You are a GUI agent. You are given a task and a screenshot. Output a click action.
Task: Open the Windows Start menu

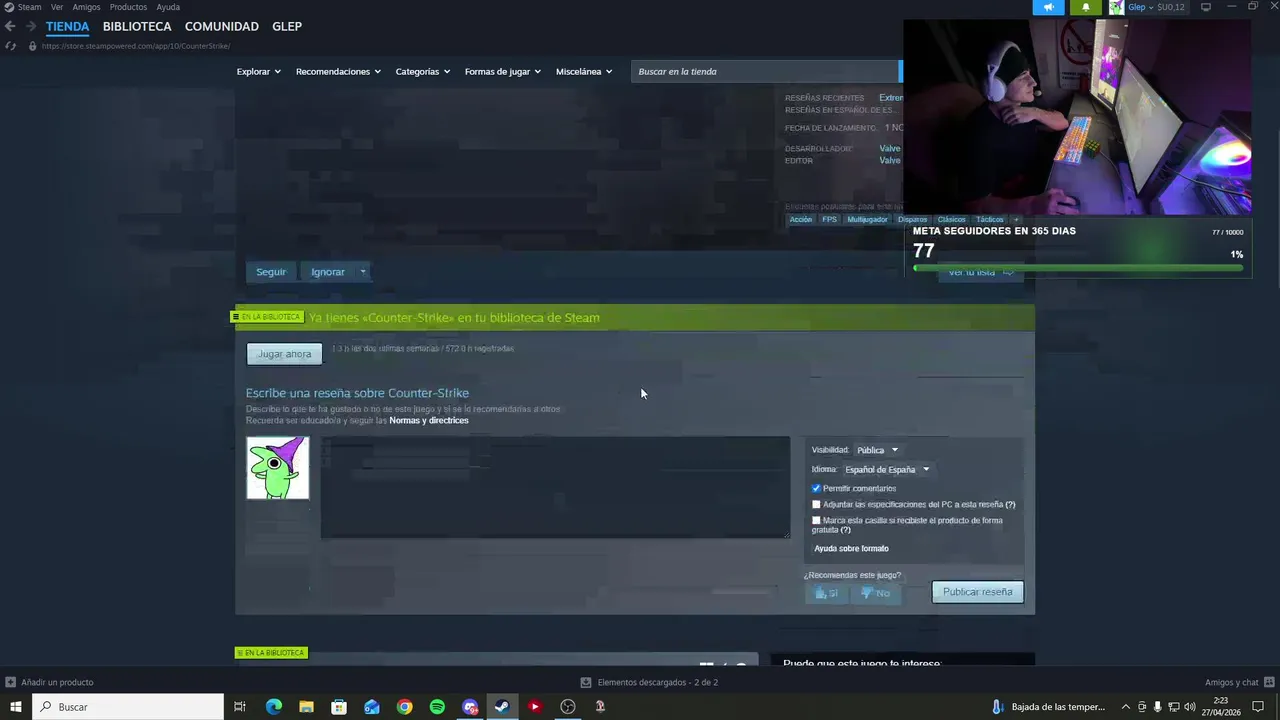(x=15, y=707)
